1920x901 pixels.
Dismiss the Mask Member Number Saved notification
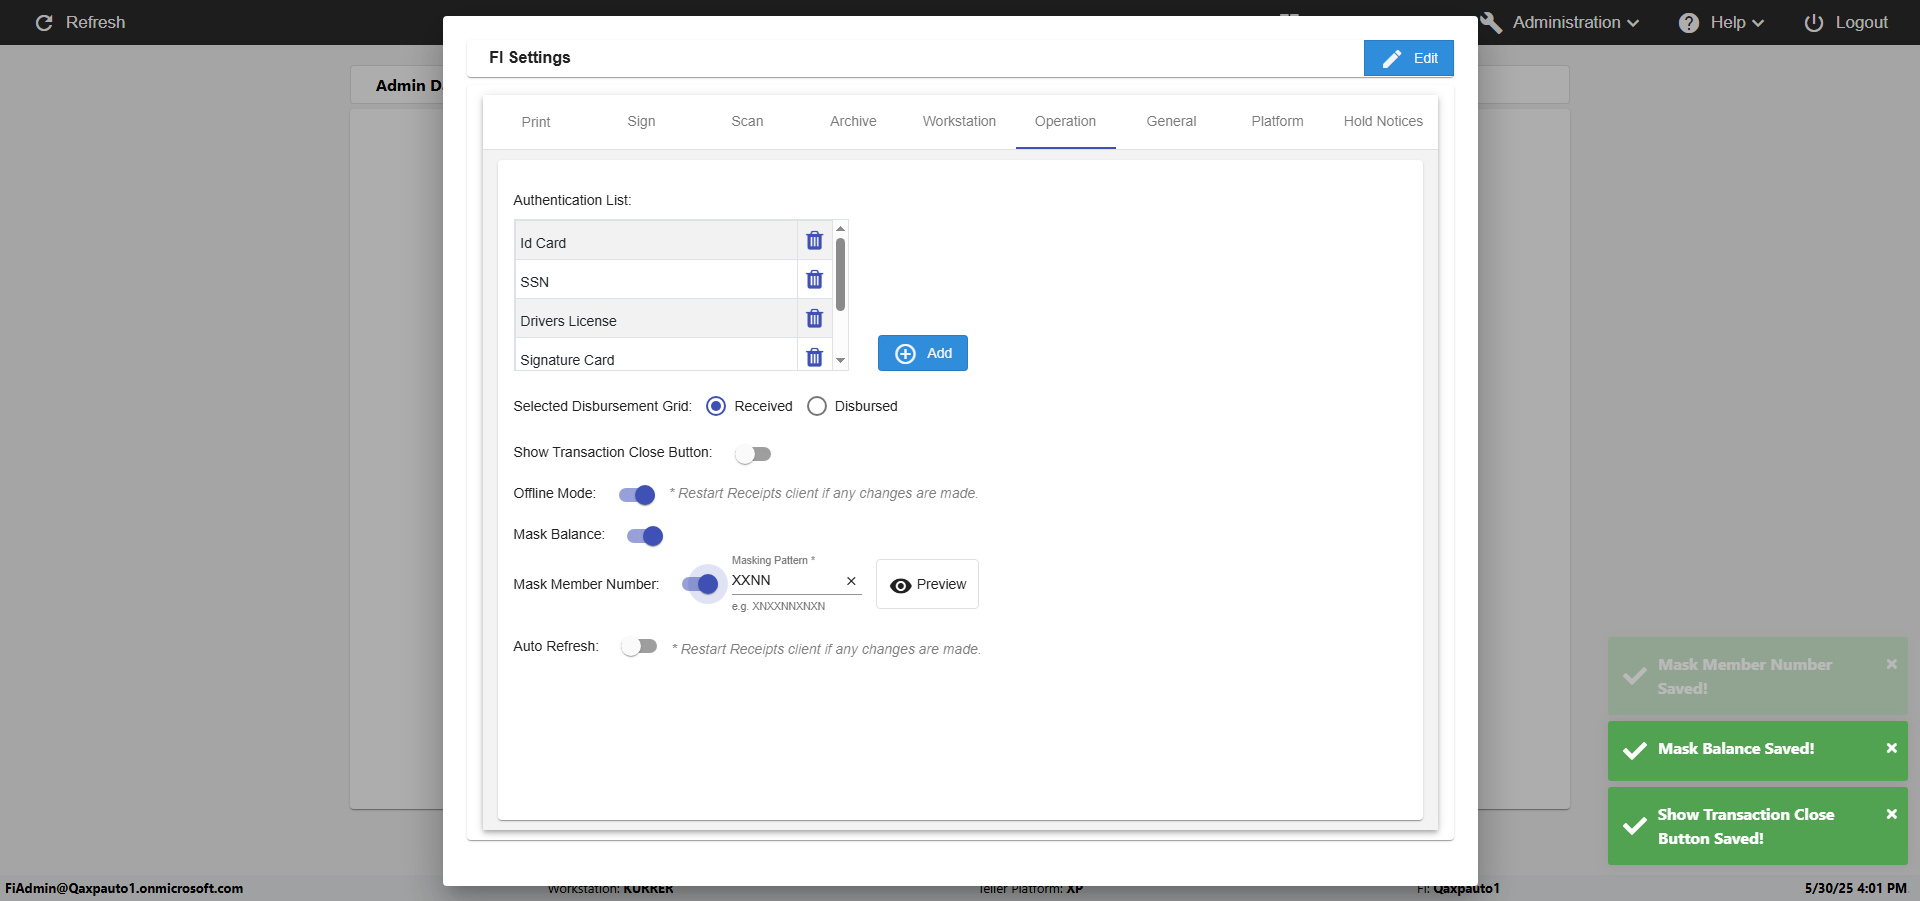1891,664
